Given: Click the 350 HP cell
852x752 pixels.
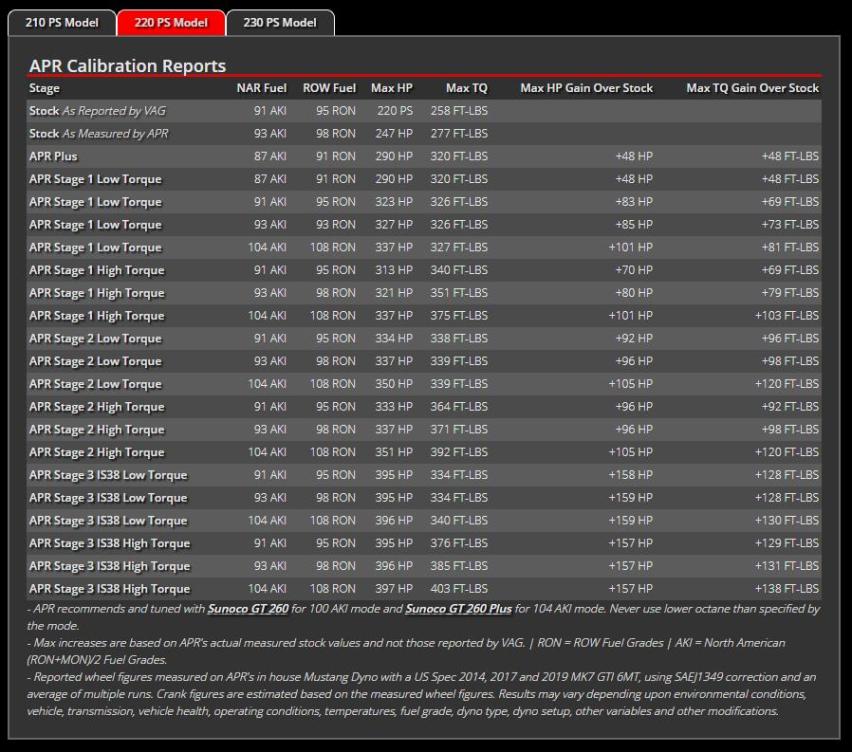Looking at the screenshot, I should click(x=394, y=384).
